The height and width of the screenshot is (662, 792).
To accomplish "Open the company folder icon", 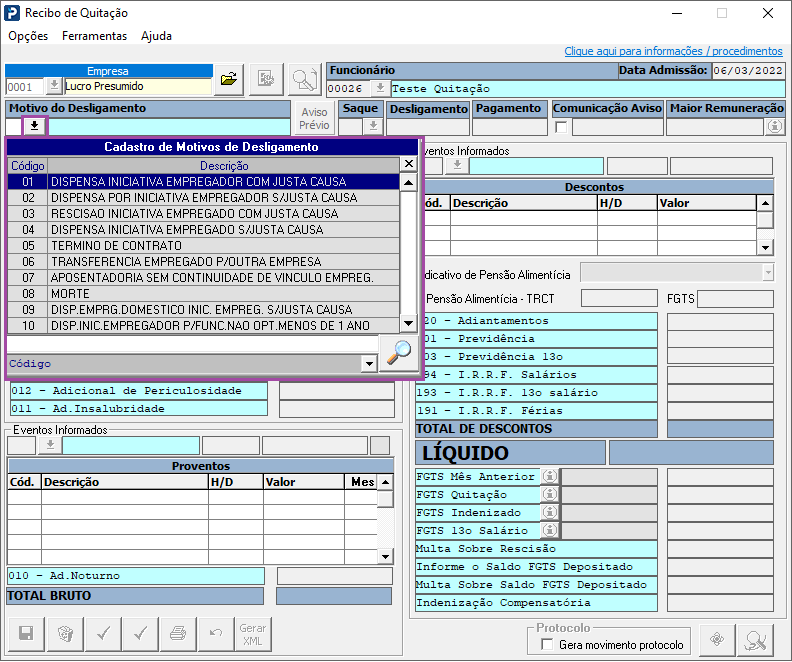I will [x=229, y=79].
